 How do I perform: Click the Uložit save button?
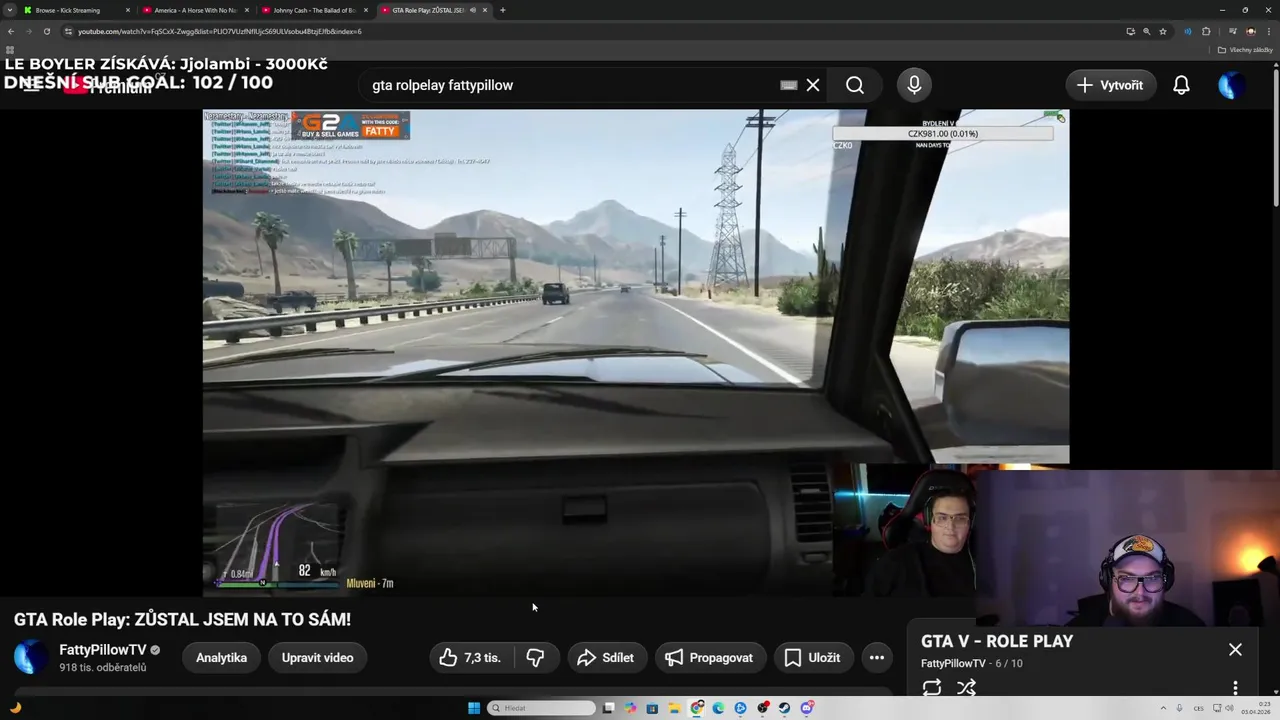coord(812,657)
